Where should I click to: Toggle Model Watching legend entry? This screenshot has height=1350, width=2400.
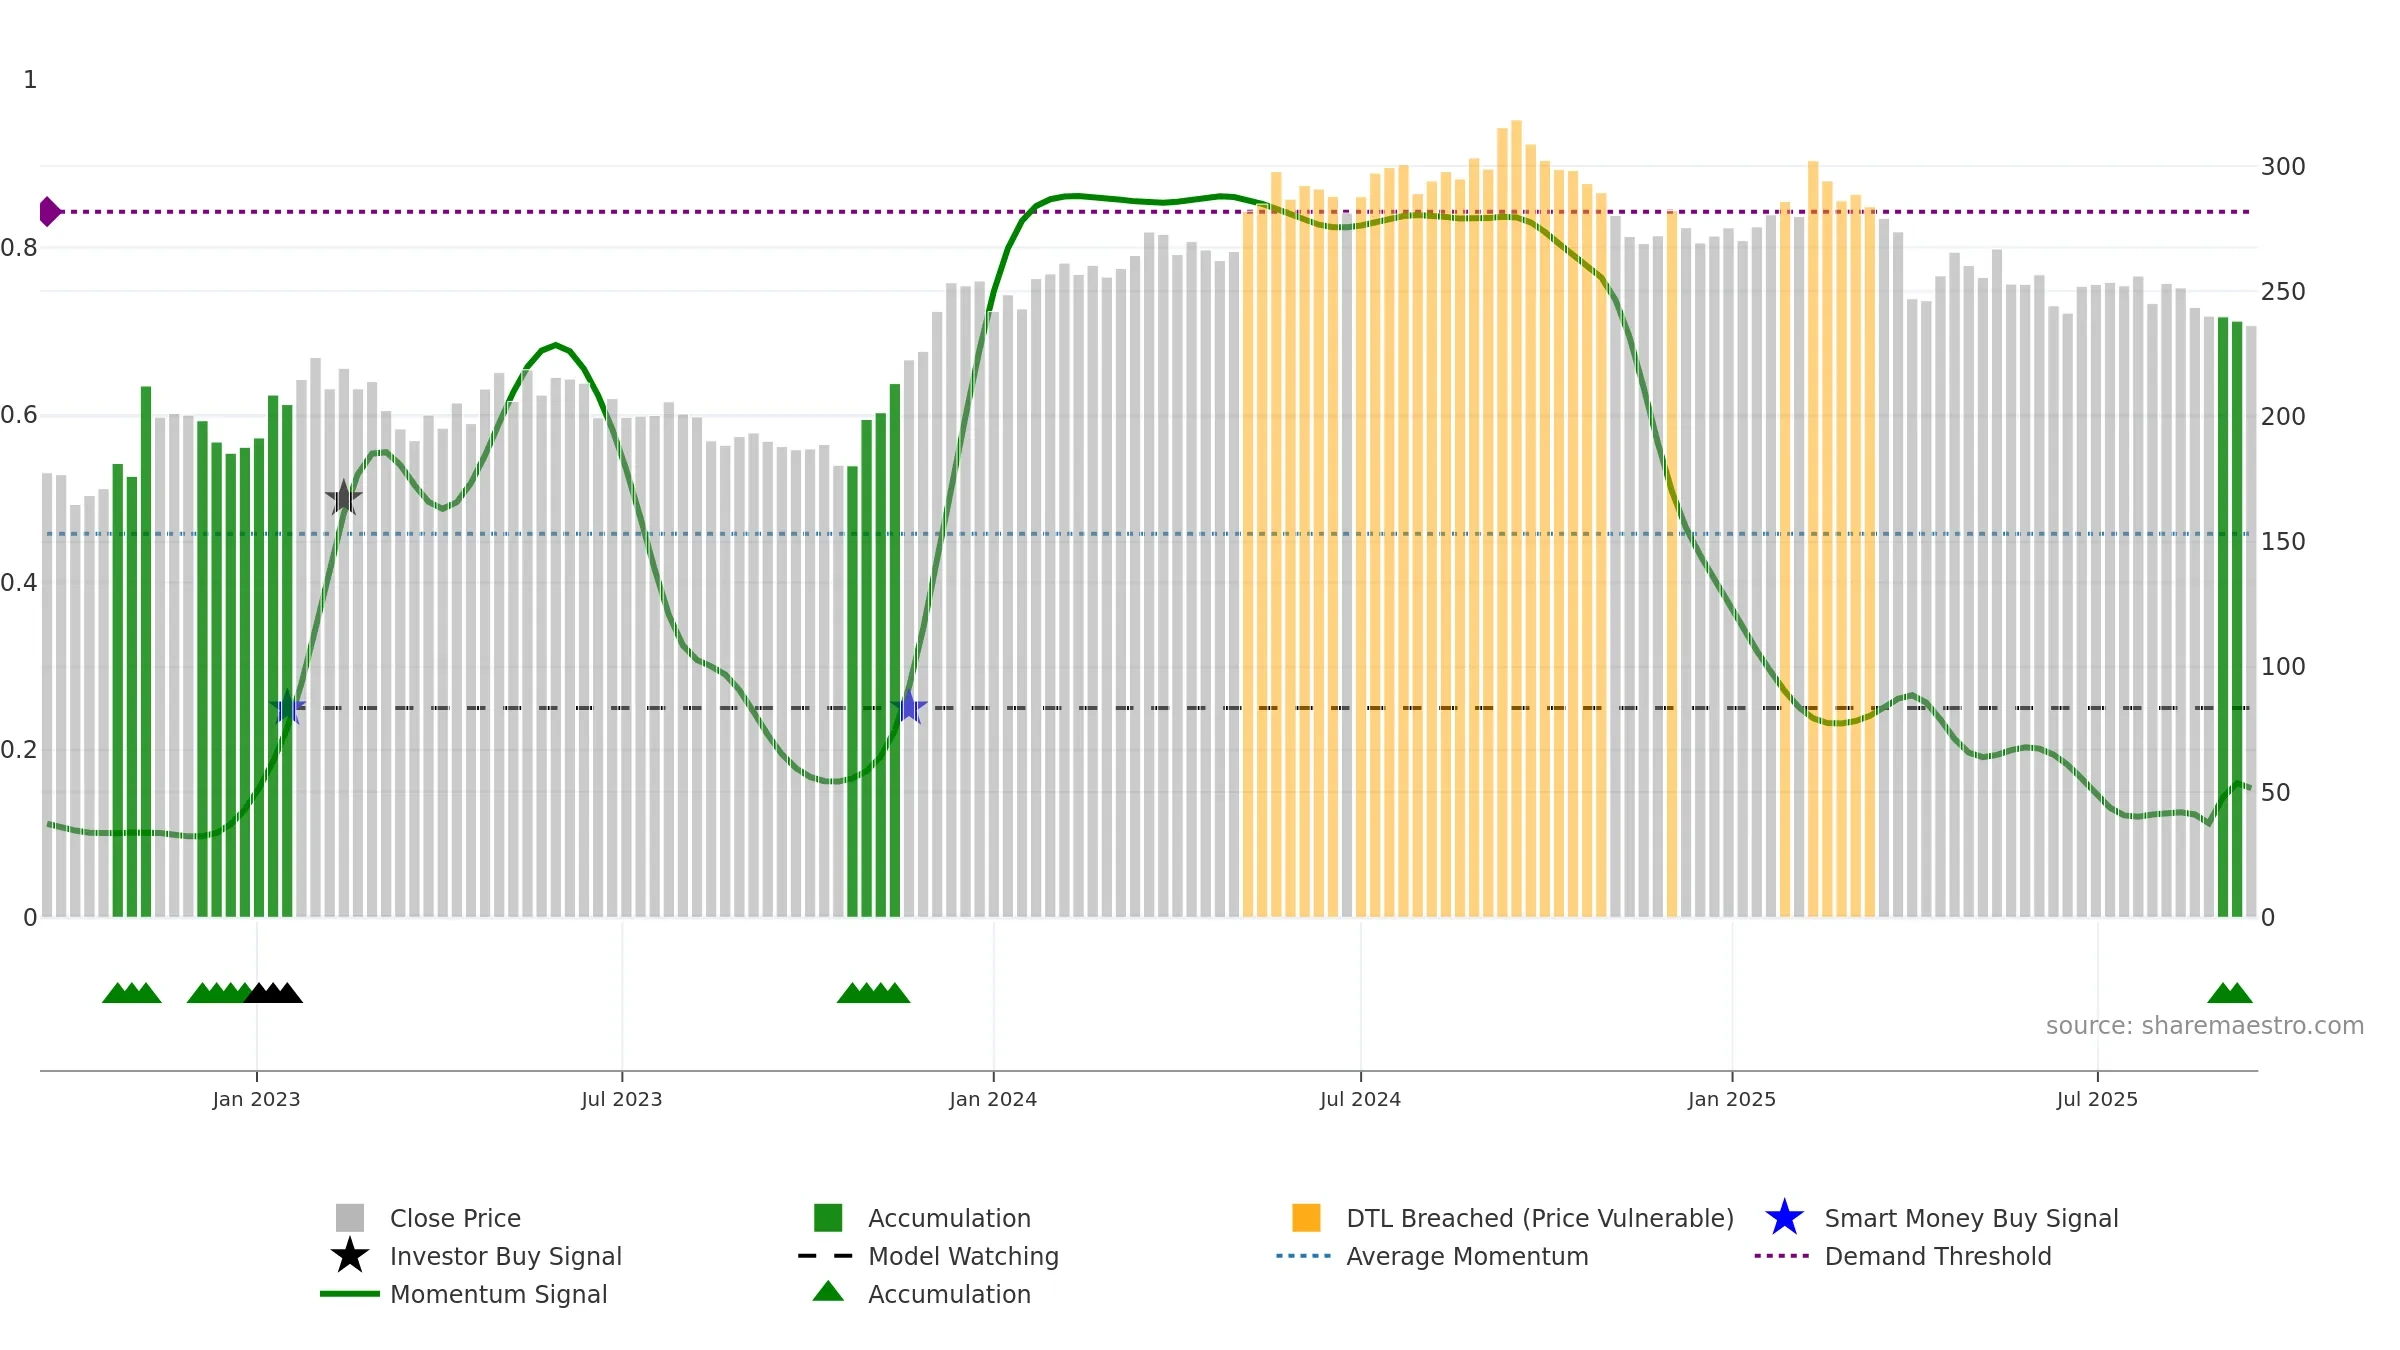(929, 1256)
